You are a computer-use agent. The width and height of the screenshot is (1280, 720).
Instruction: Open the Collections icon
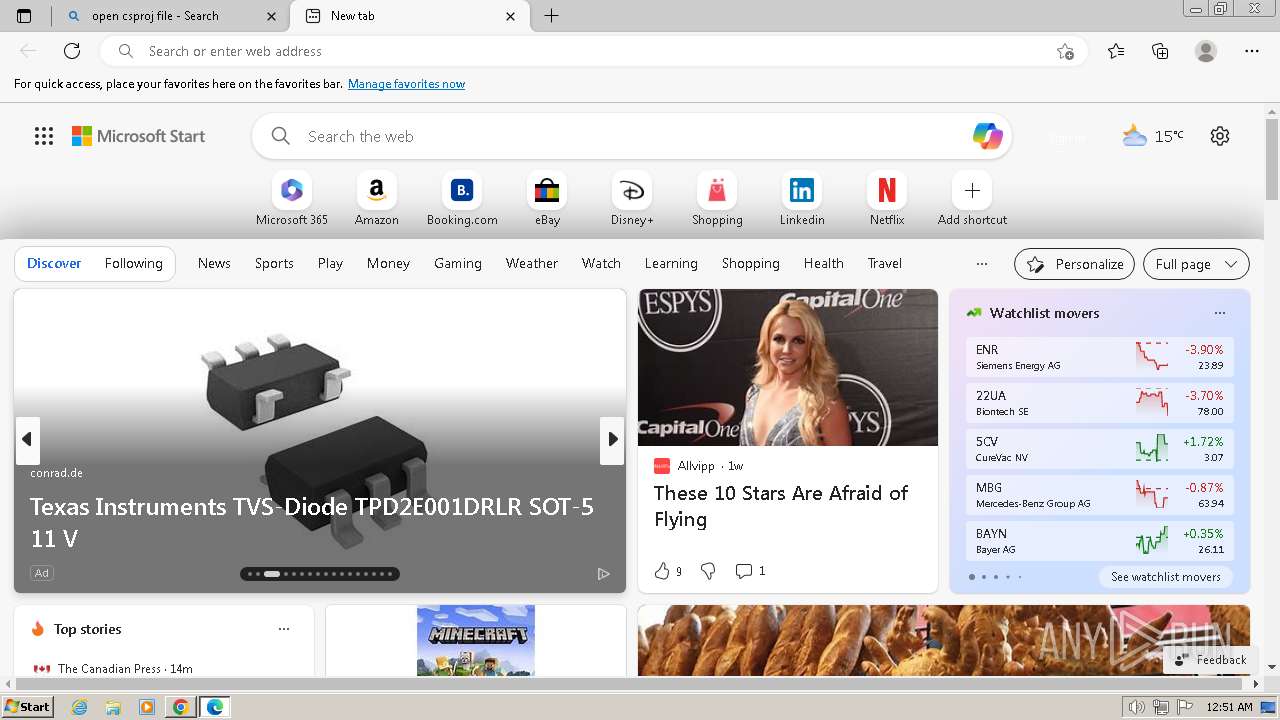(x=1160, y=51)
